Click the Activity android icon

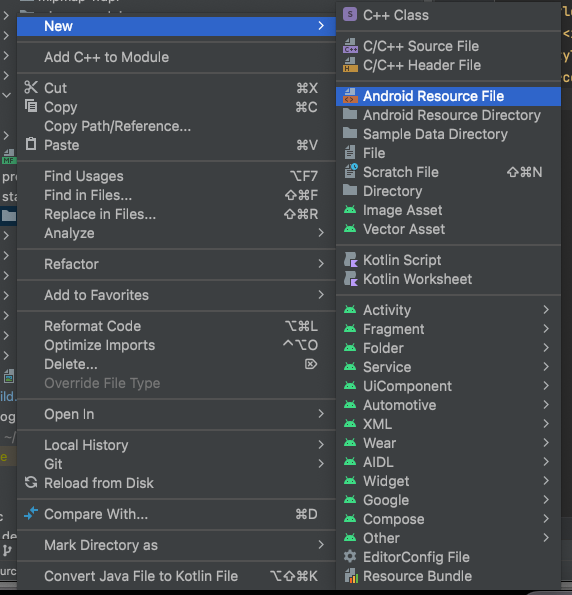(350, 310)
